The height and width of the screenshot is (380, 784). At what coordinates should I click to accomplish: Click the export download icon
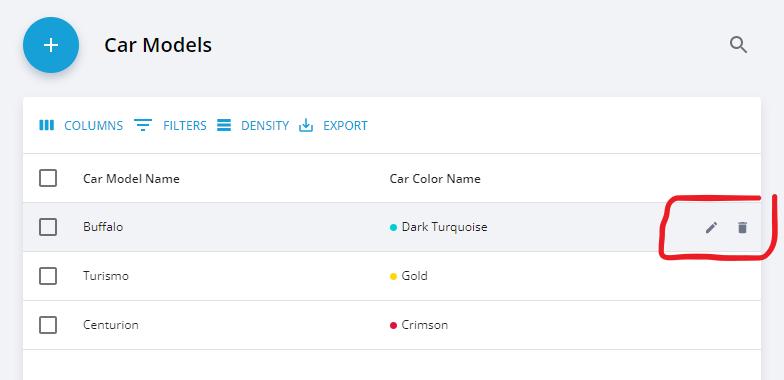[x=306, y=125]
